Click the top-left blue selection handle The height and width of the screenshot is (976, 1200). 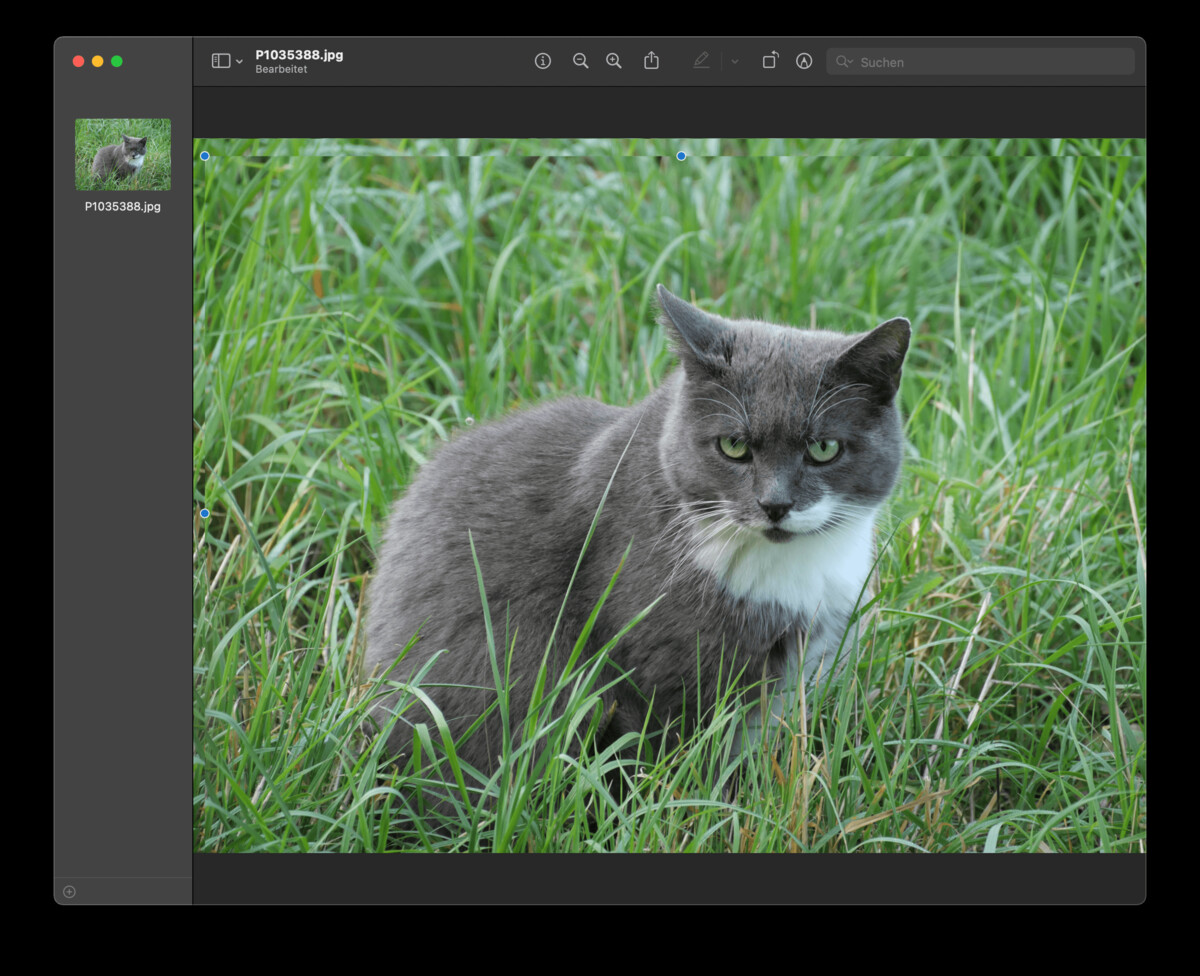[x=204, y=155]
